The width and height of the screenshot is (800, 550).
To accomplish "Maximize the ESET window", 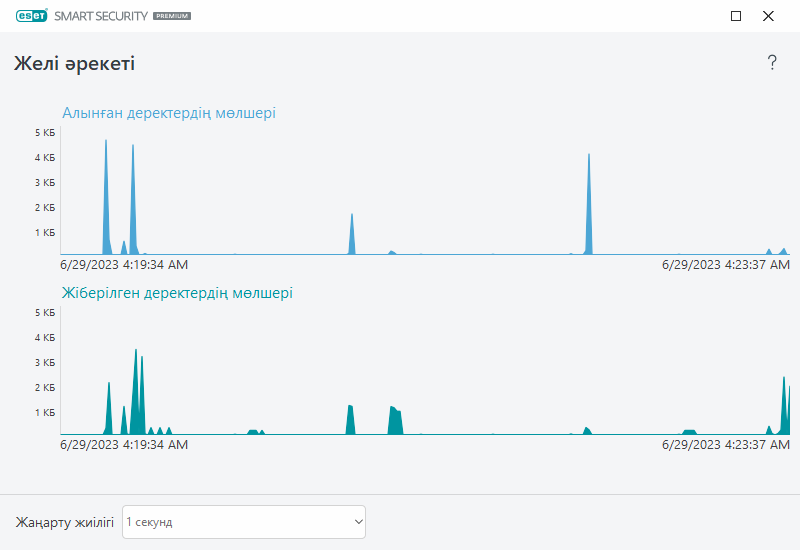I will [x=736, y=16].
